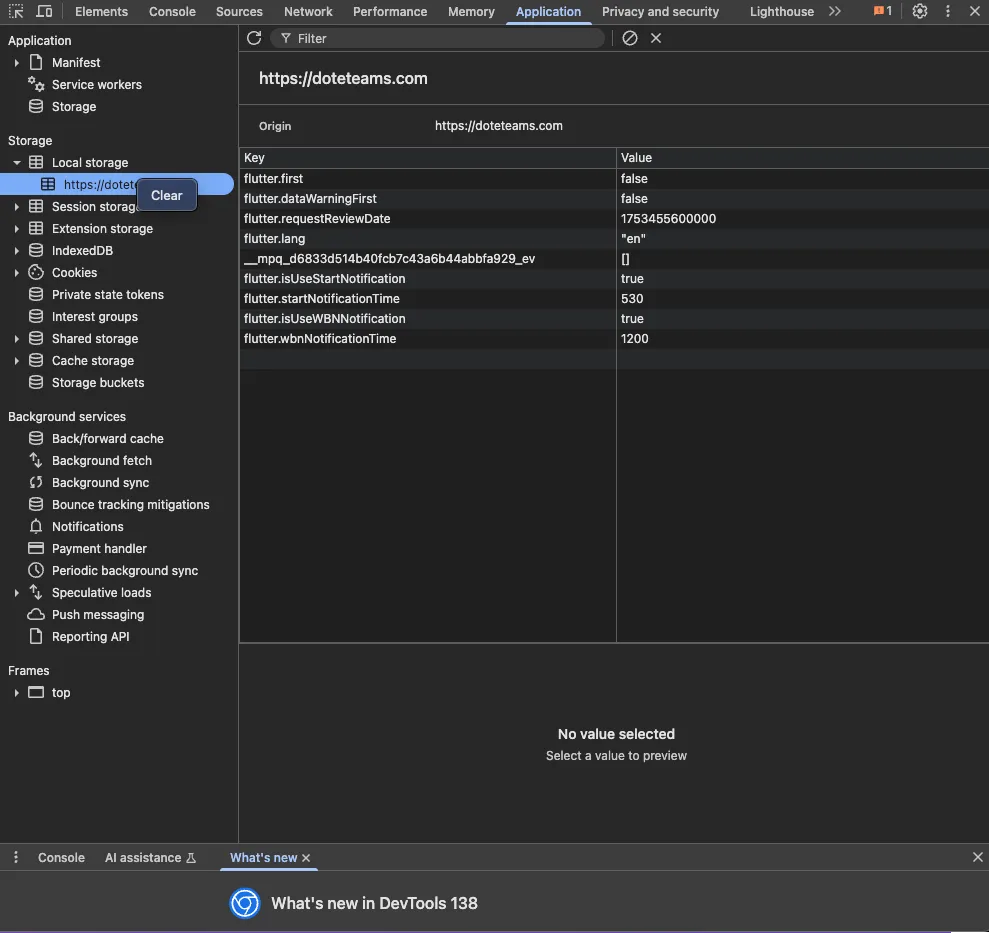Open the issues counter badge

(x=882, y=11)
